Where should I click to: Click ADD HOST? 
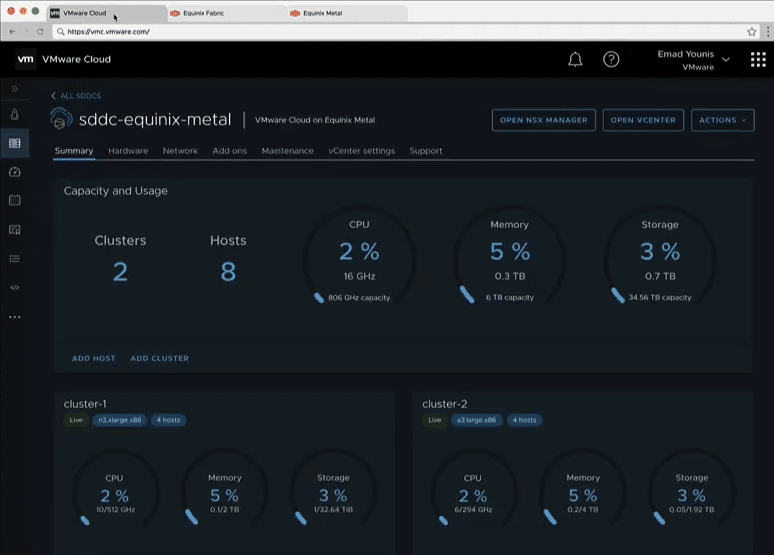[x=94, y=358]
